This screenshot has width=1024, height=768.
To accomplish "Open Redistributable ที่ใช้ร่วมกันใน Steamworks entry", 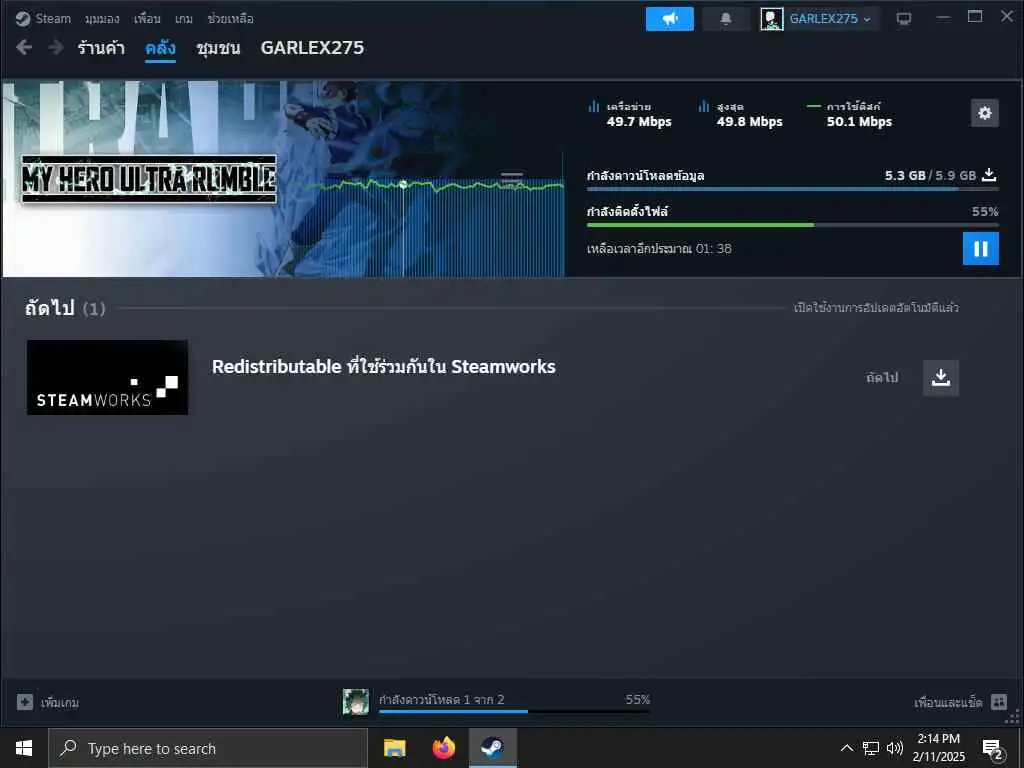I will click(x=383, y=366).
